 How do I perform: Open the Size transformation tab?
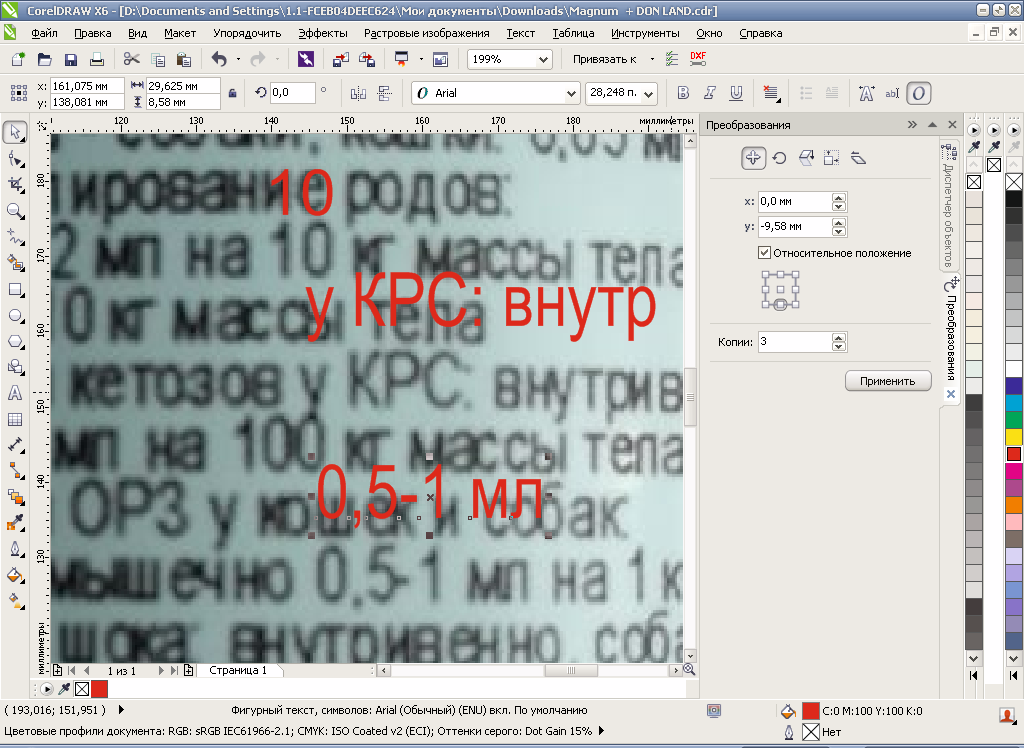pyautogui.click(x=831, y=158)
